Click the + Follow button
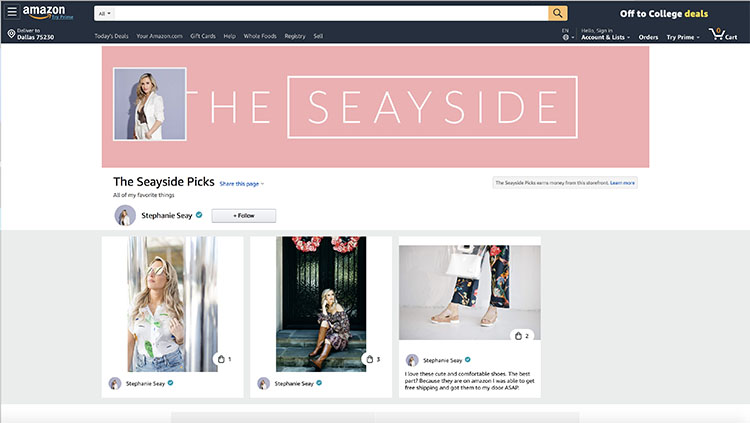This screenshot has width=750, height=423. coord(243,216)
